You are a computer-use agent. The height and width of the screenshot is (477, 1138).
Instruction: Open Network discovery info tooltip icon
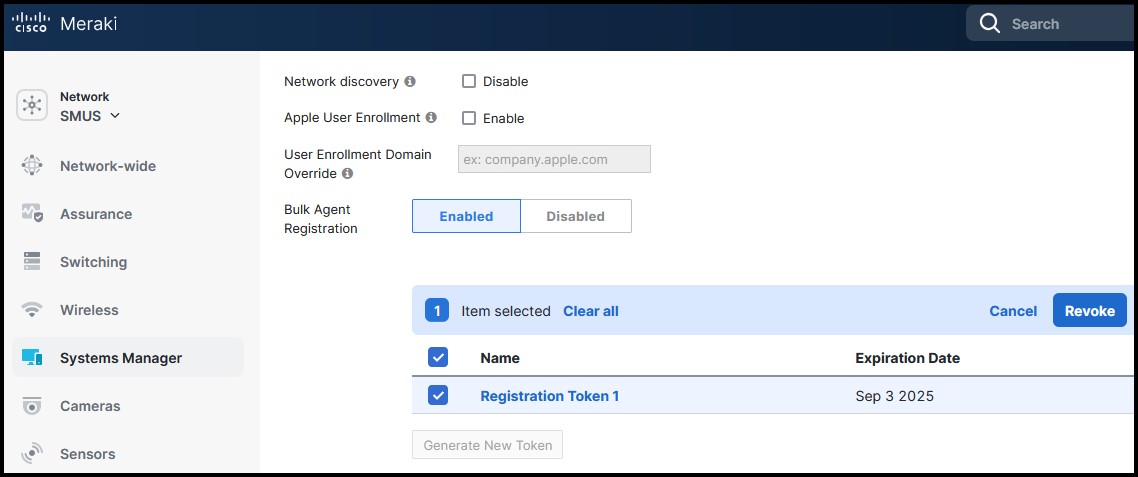410,81
